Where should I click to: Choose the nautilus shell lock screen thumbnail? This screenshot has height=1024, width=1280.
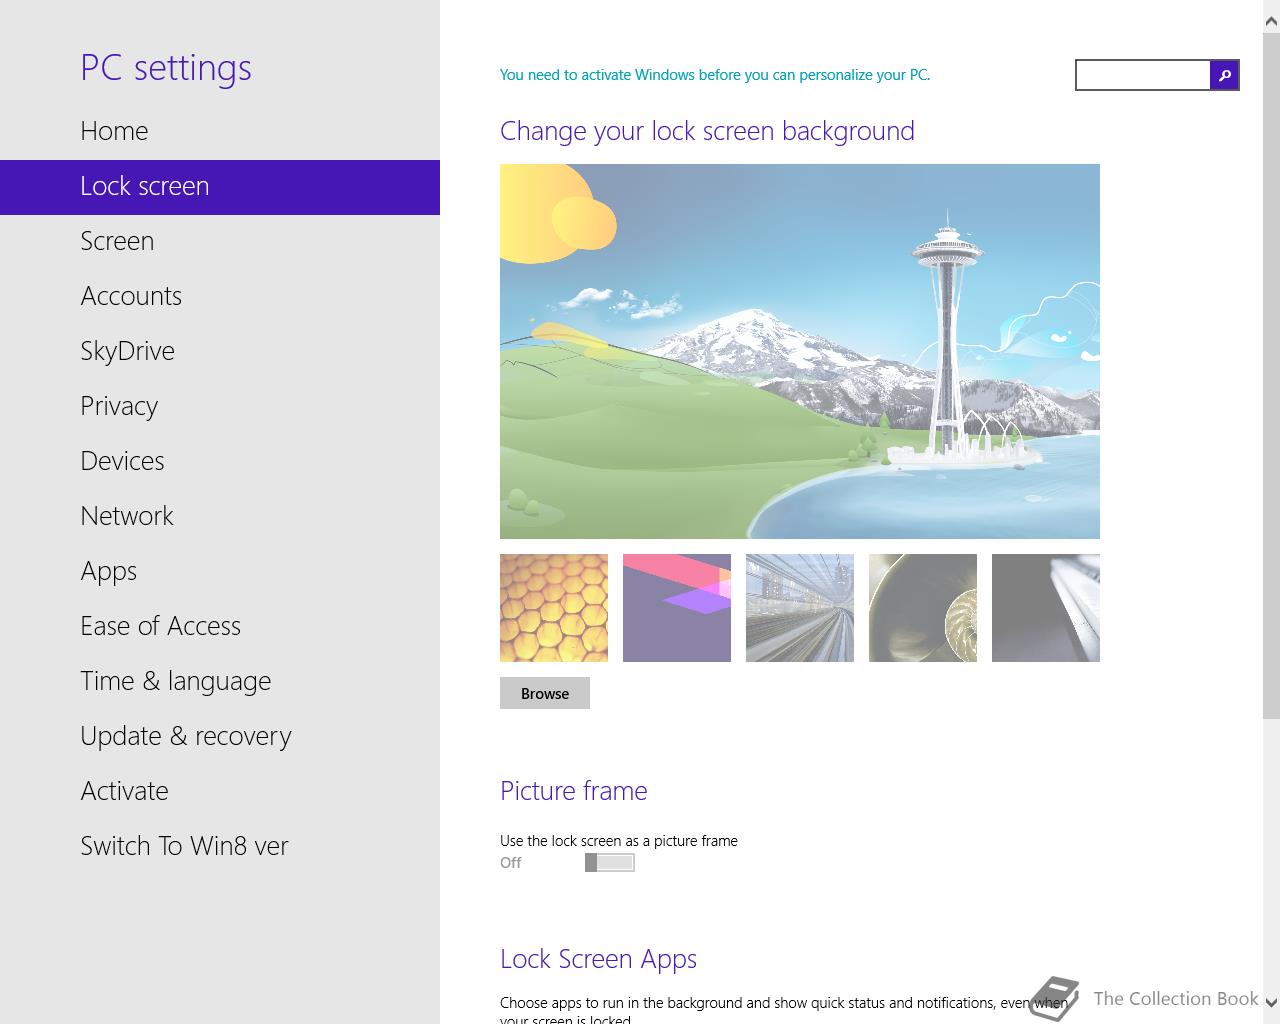(923, 608)
